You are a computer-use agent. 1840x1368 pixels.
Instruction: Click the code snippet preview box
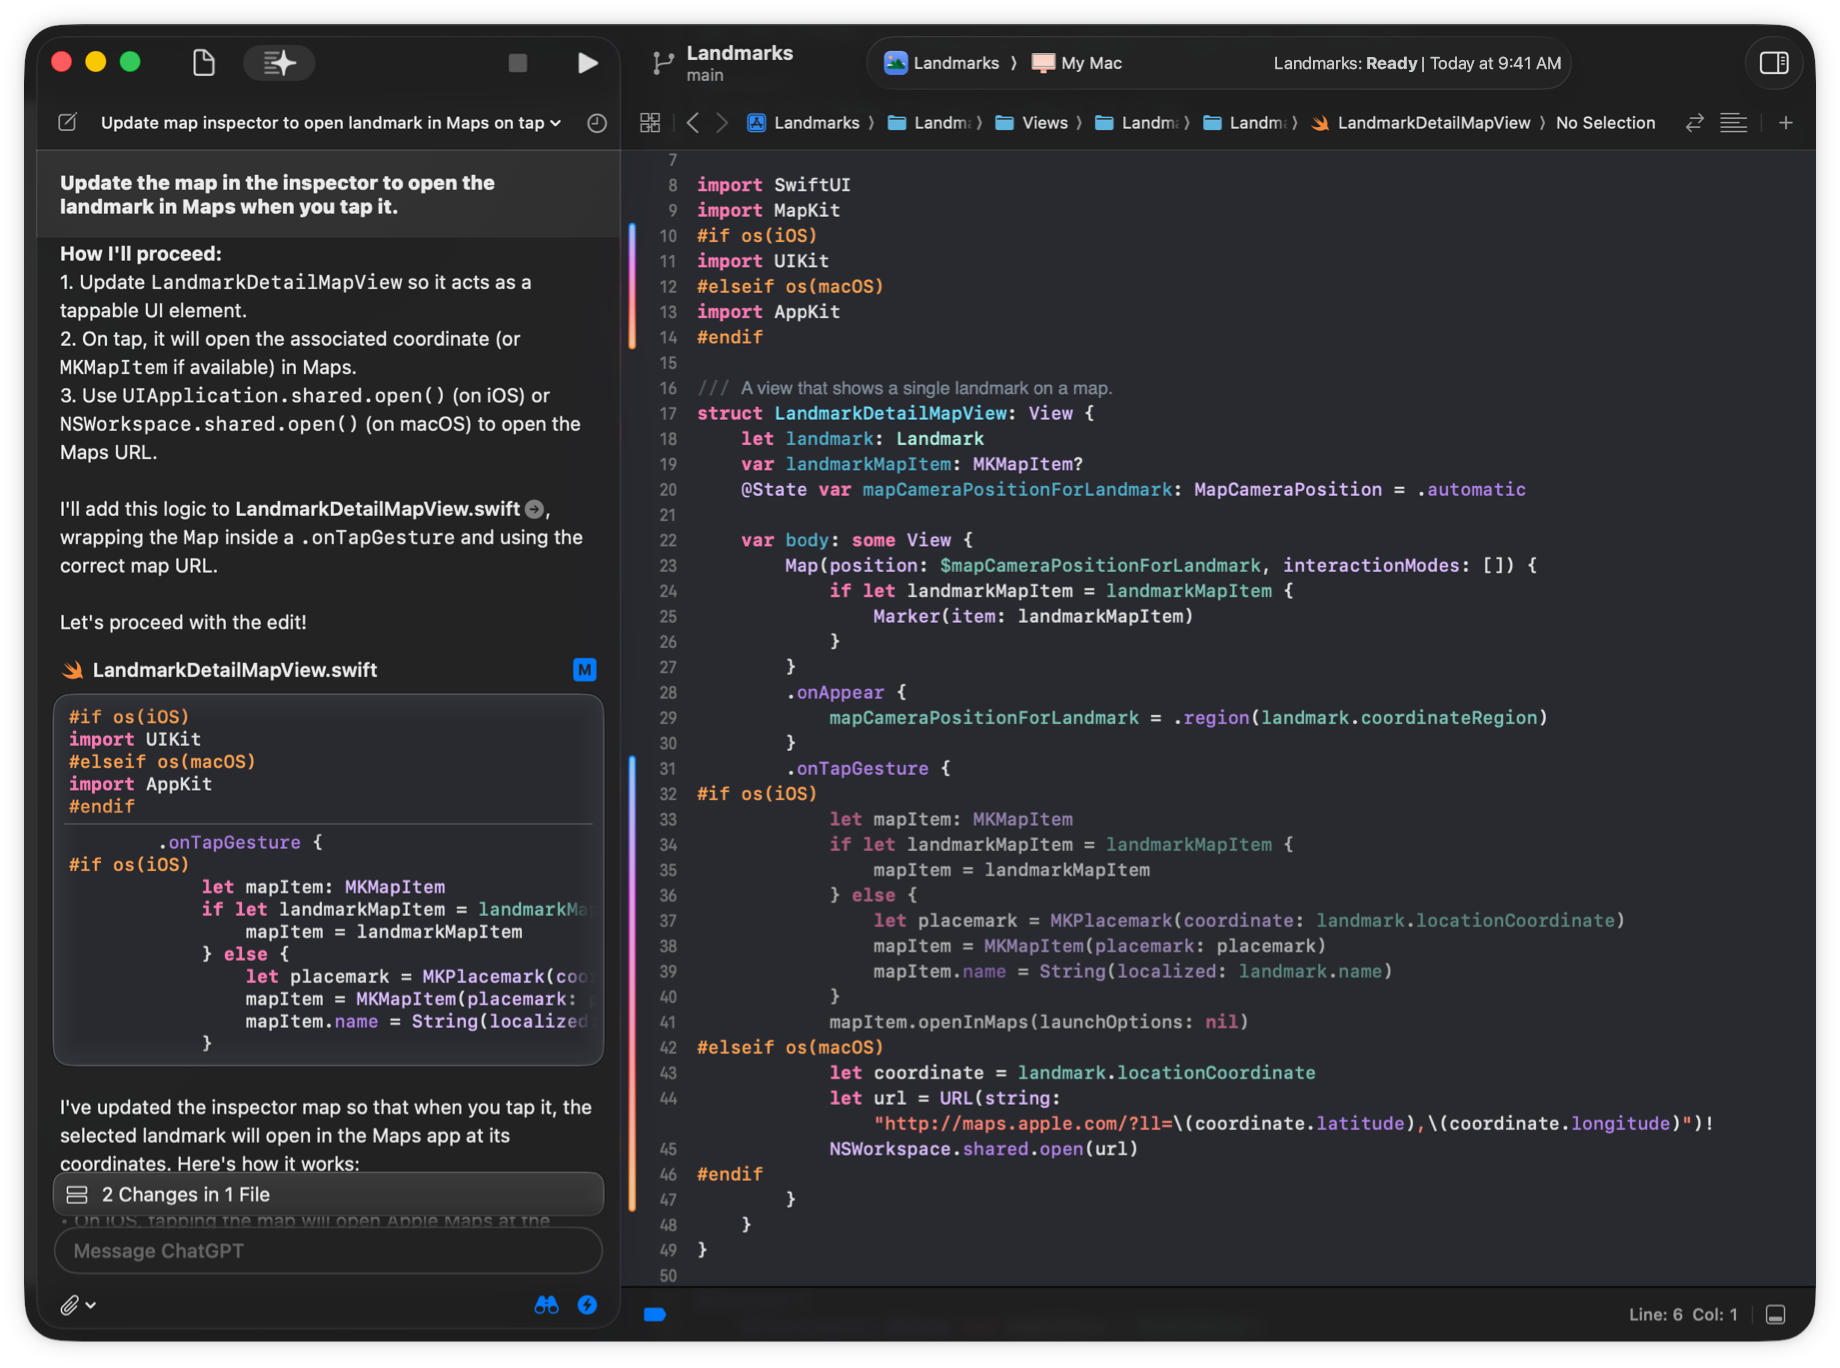click(x=328, y=880)
